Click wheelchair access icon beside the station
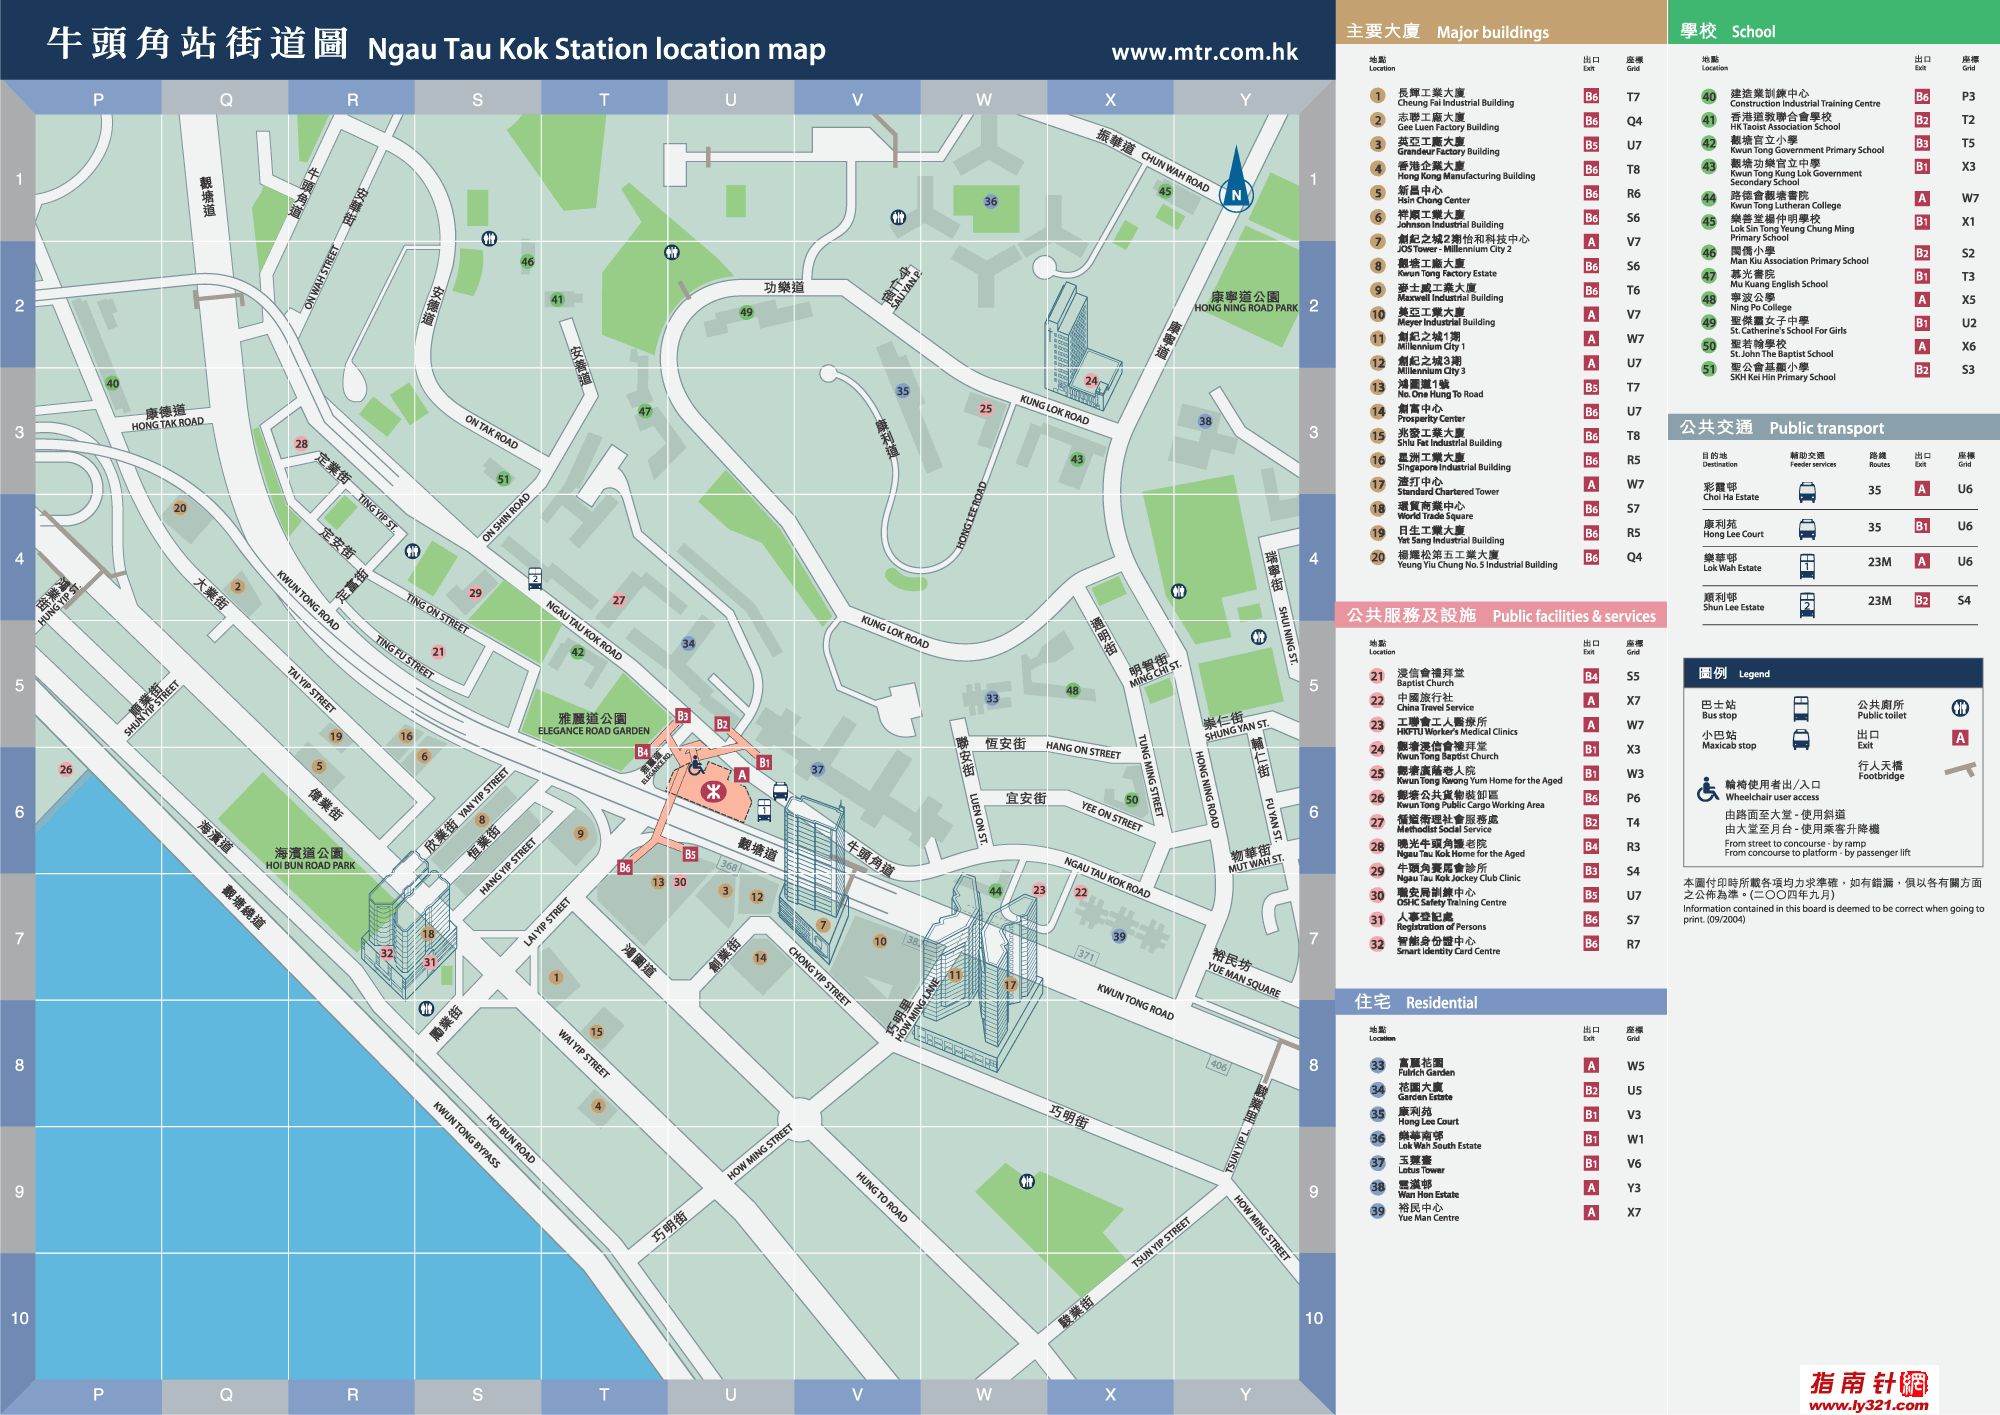 (696, 767)
